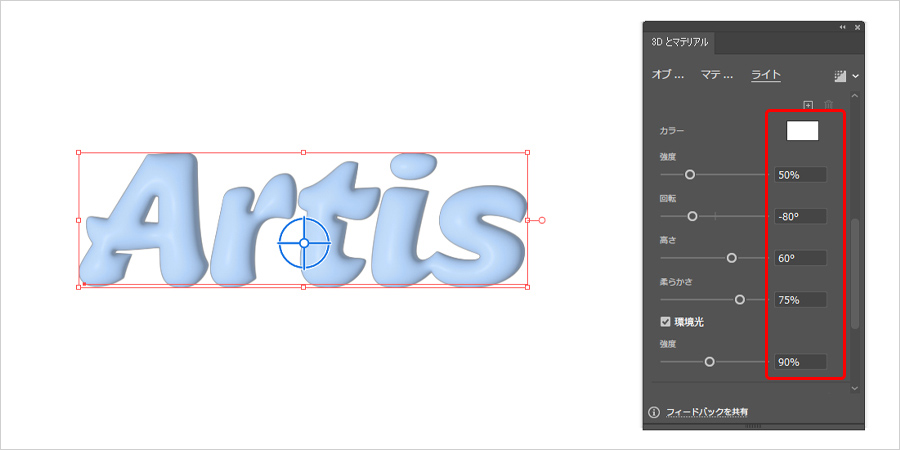Switch to the マテ... tab
Screen dimensions: 900x450
coord(717,75)
